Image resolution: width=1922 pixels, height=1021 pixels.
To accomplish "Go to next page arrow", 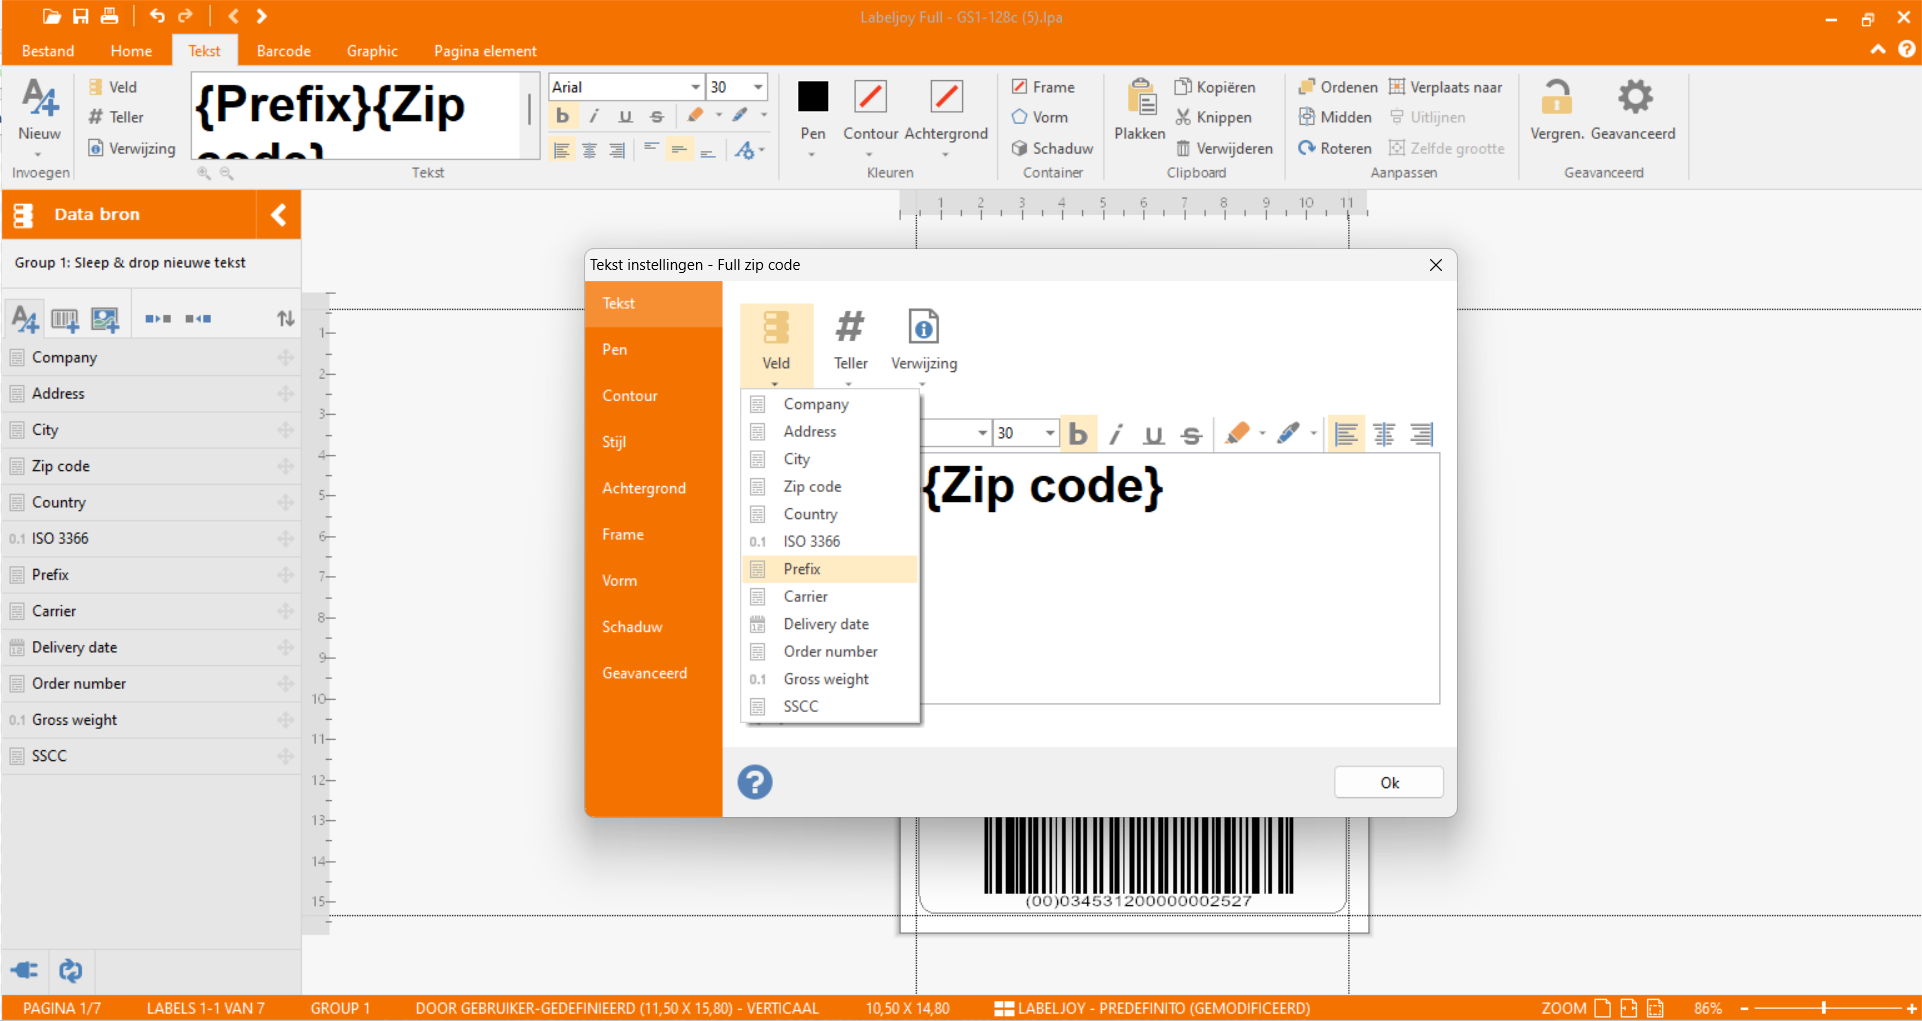I will tap(262, 16).
